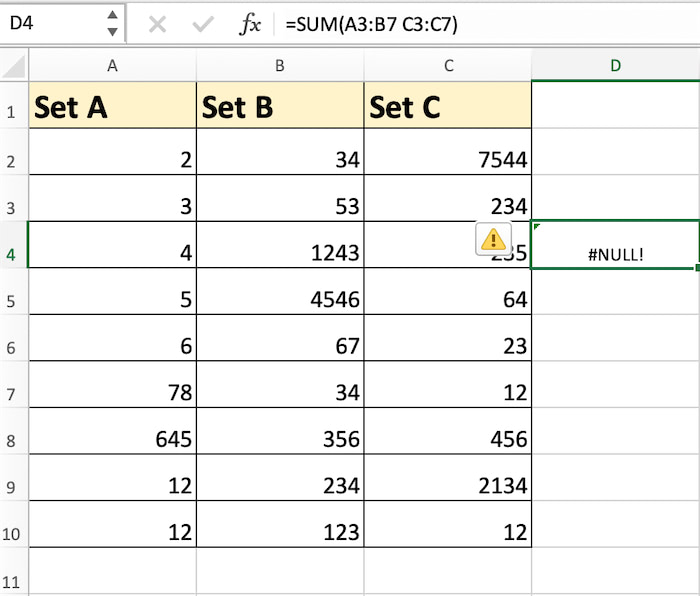
Task: Select cell with value 123
Action: (x=280, y=524)
